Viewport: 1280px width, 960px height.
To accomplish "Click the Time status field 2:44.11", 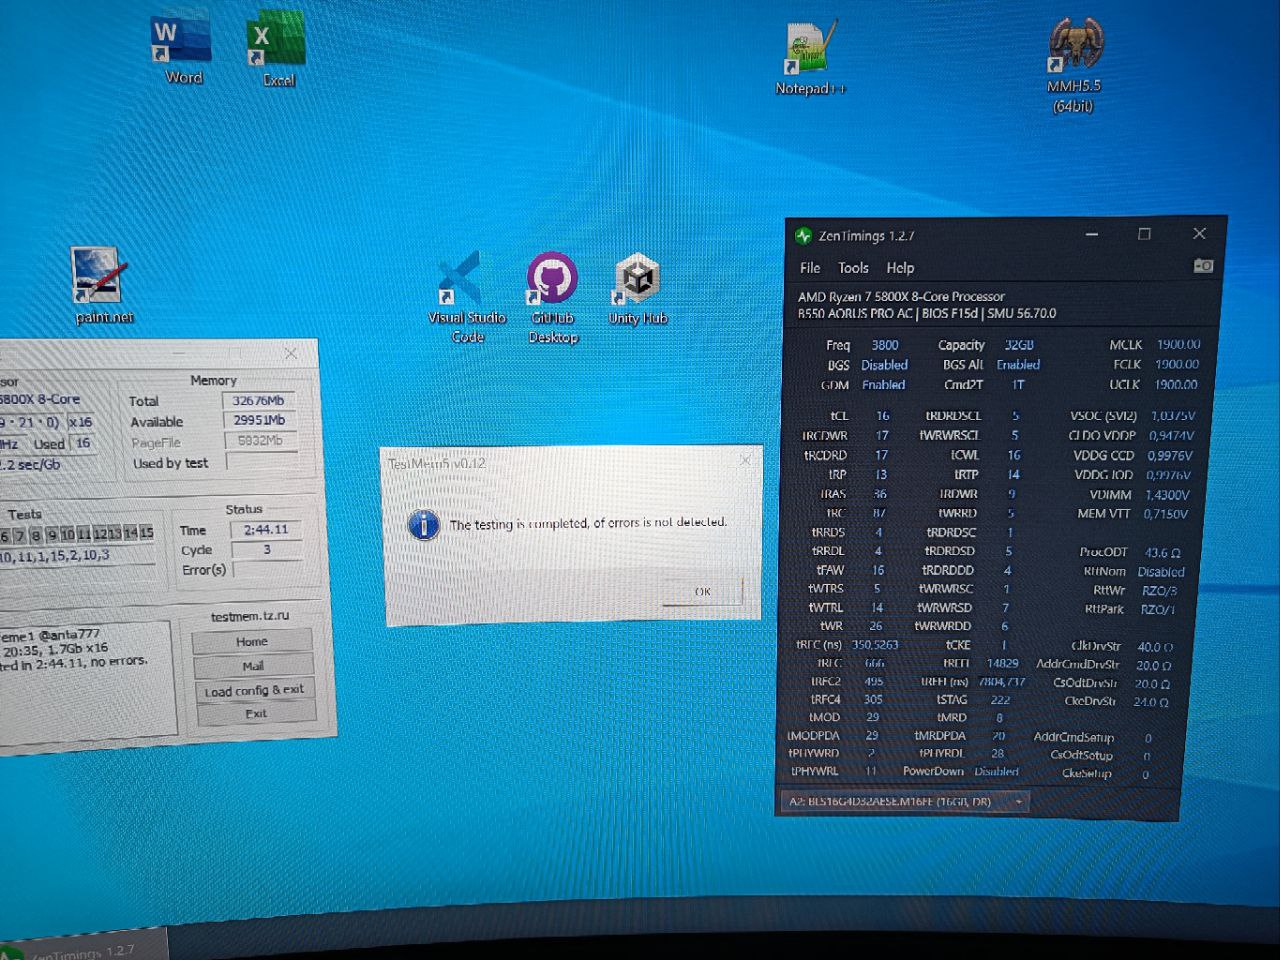I will pyautogui.click(x=266, y=529).
